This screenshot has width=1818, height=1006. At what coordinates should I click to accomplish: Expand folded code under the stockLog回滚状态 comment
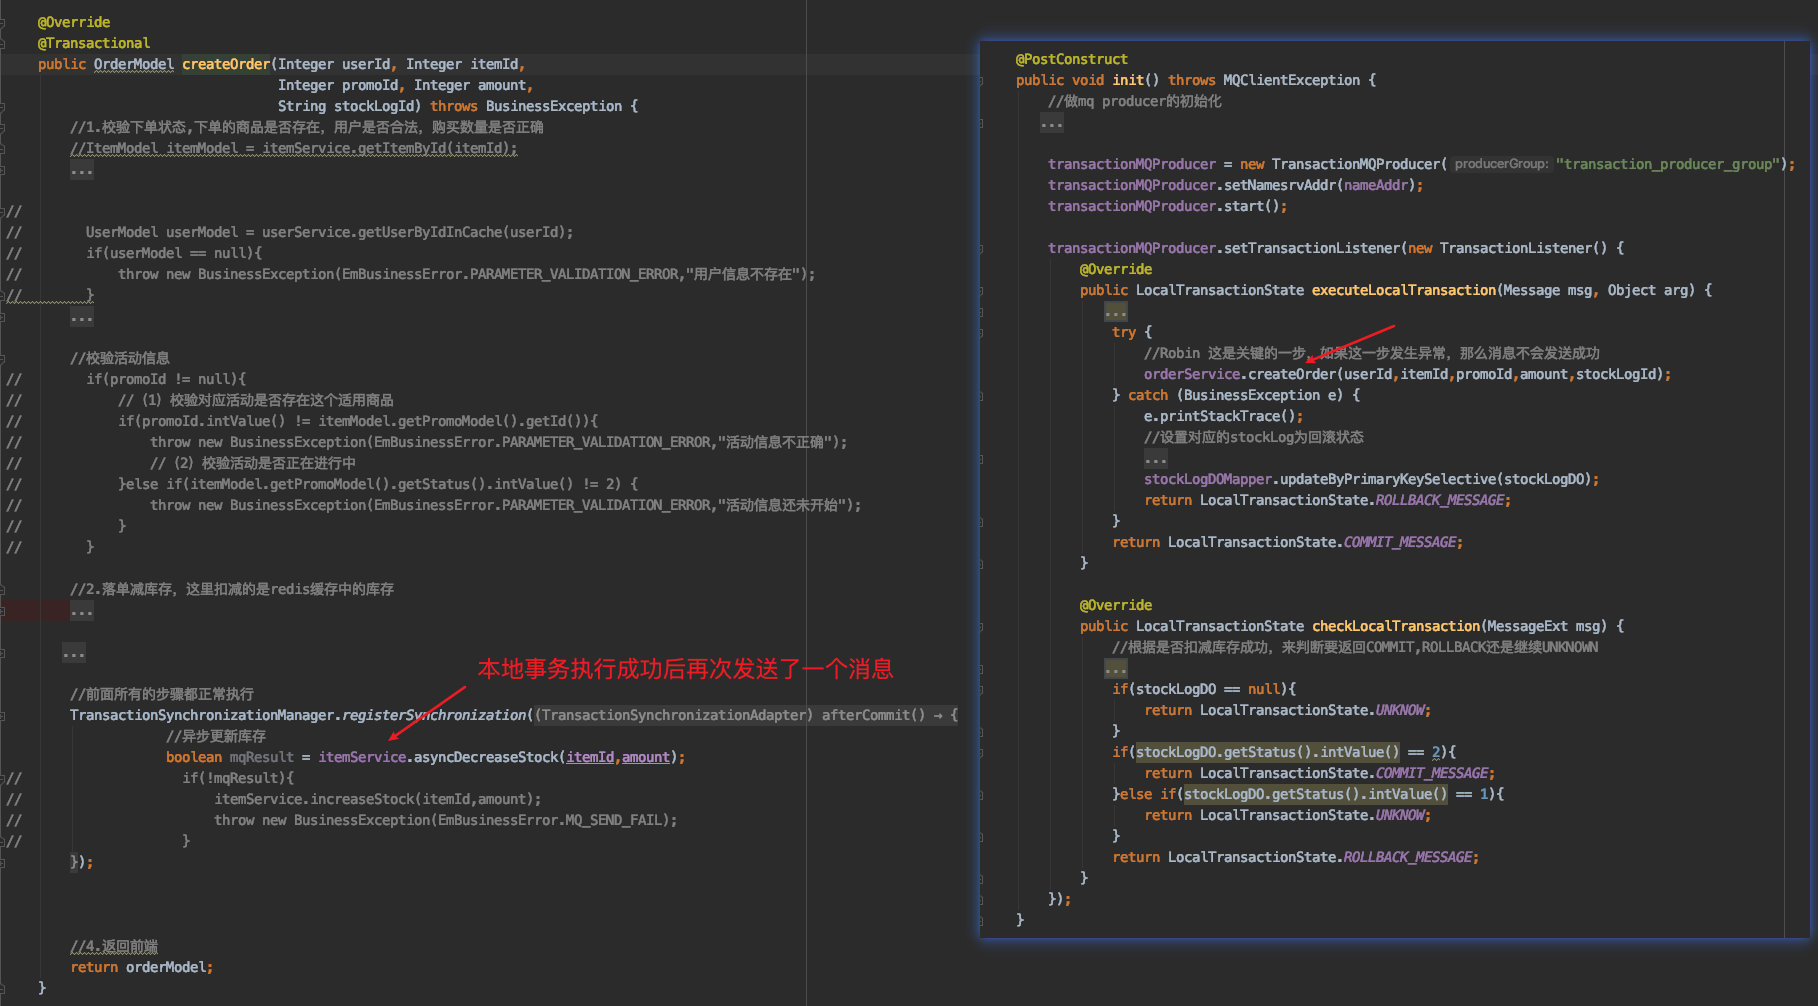point(1156,459)
